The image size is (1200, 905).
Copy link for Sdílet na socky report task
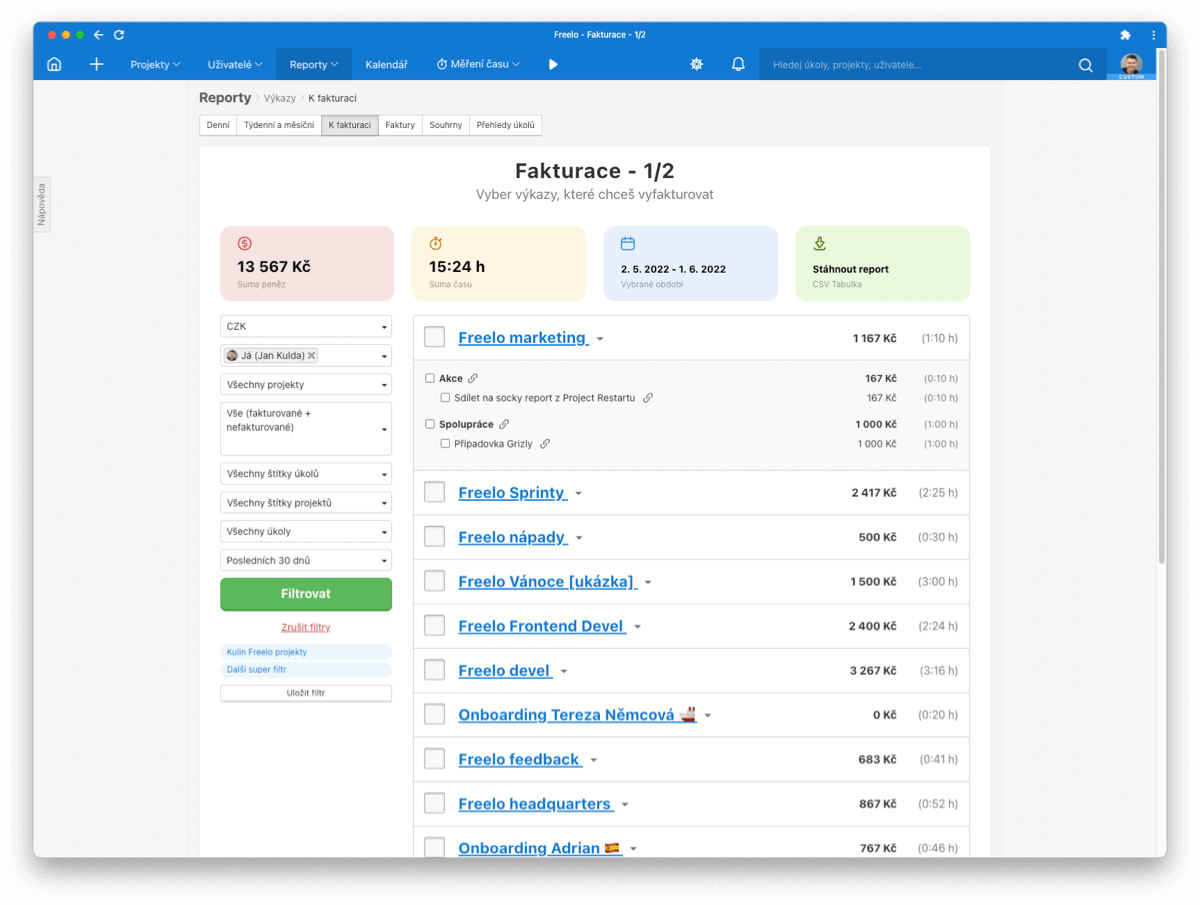click(x=648, y=398)
